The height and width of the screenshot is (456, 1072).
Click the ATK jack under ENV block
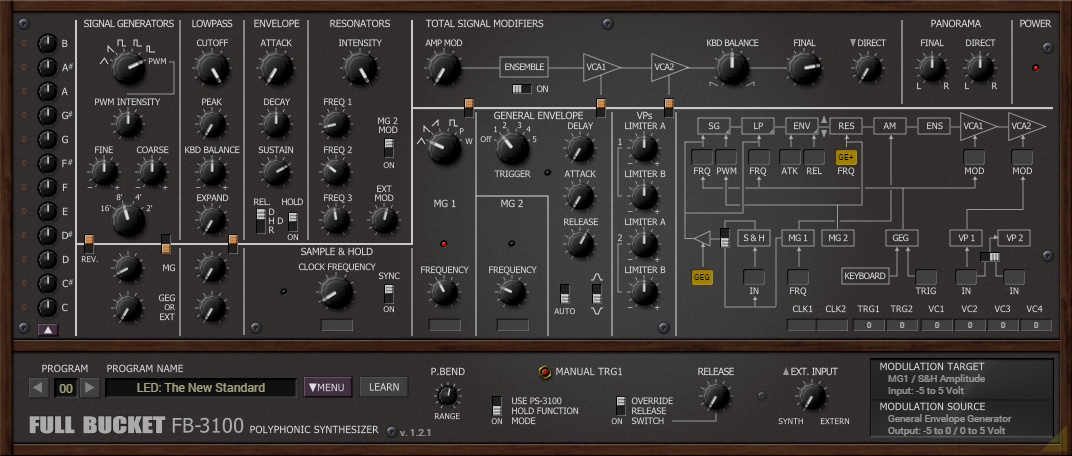tap(790, 157)
